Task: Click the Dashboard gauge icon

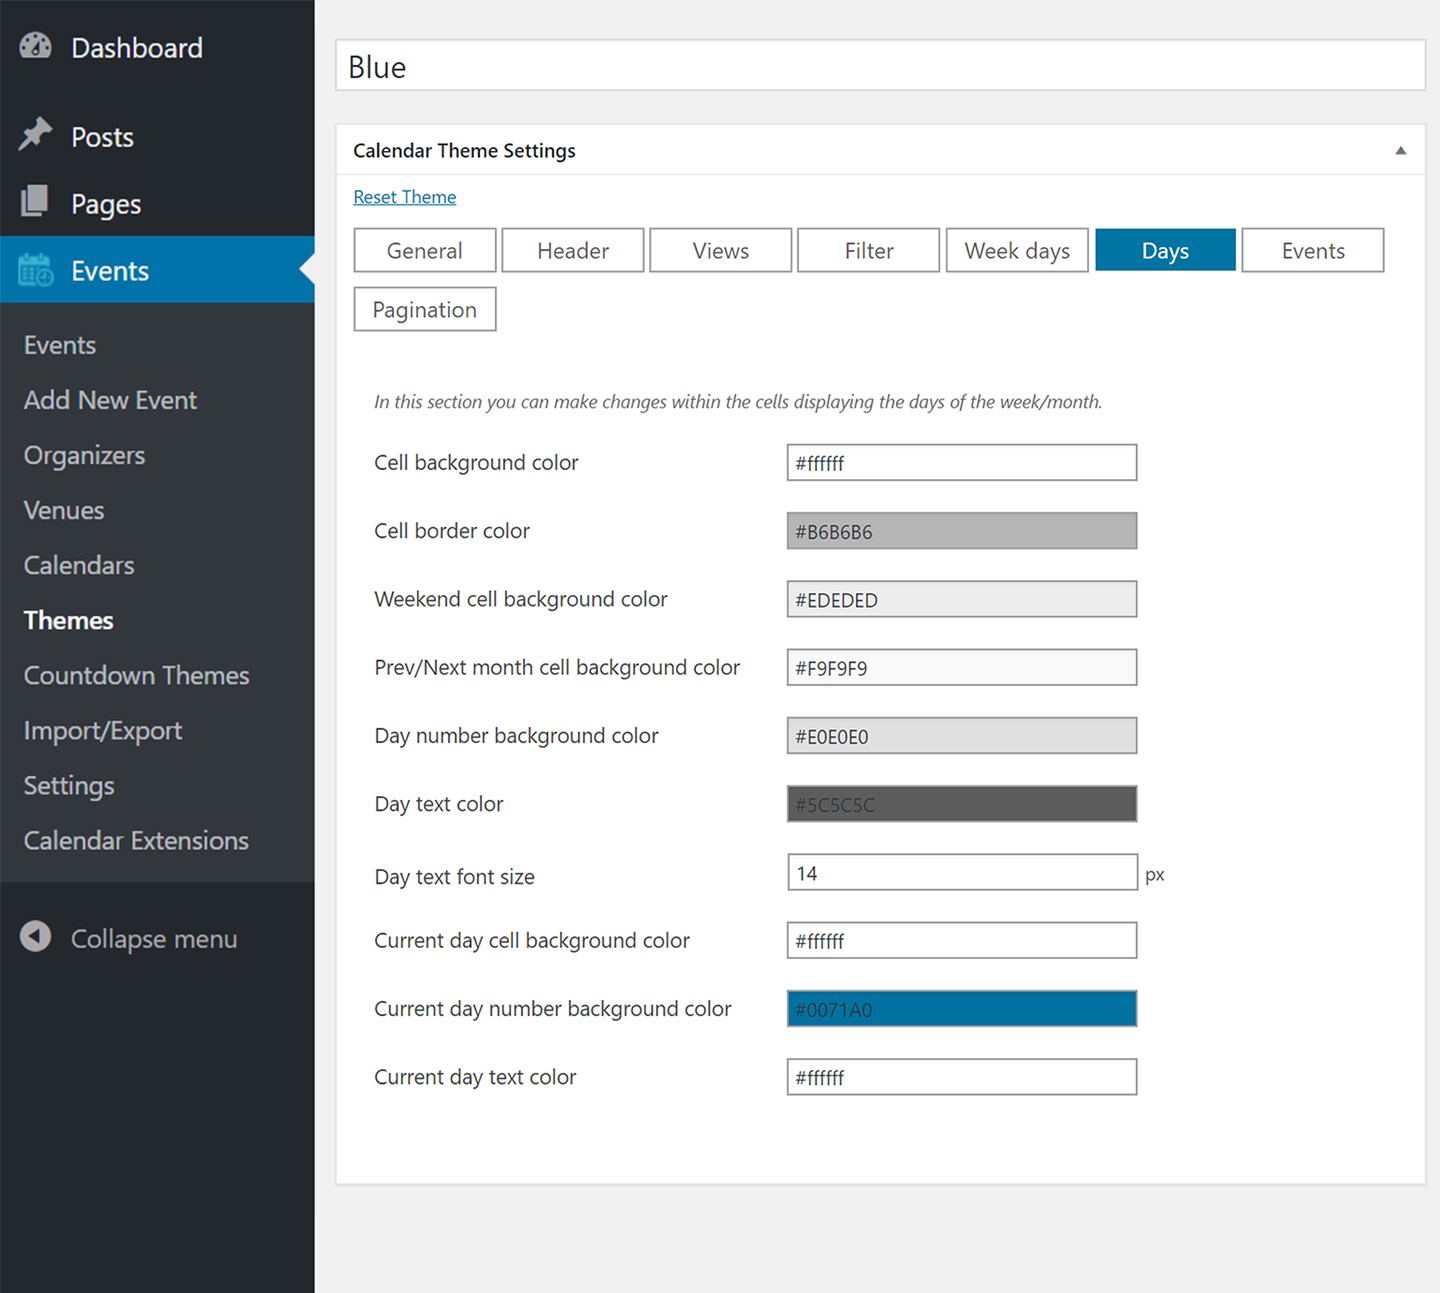Action: (36, 46)
